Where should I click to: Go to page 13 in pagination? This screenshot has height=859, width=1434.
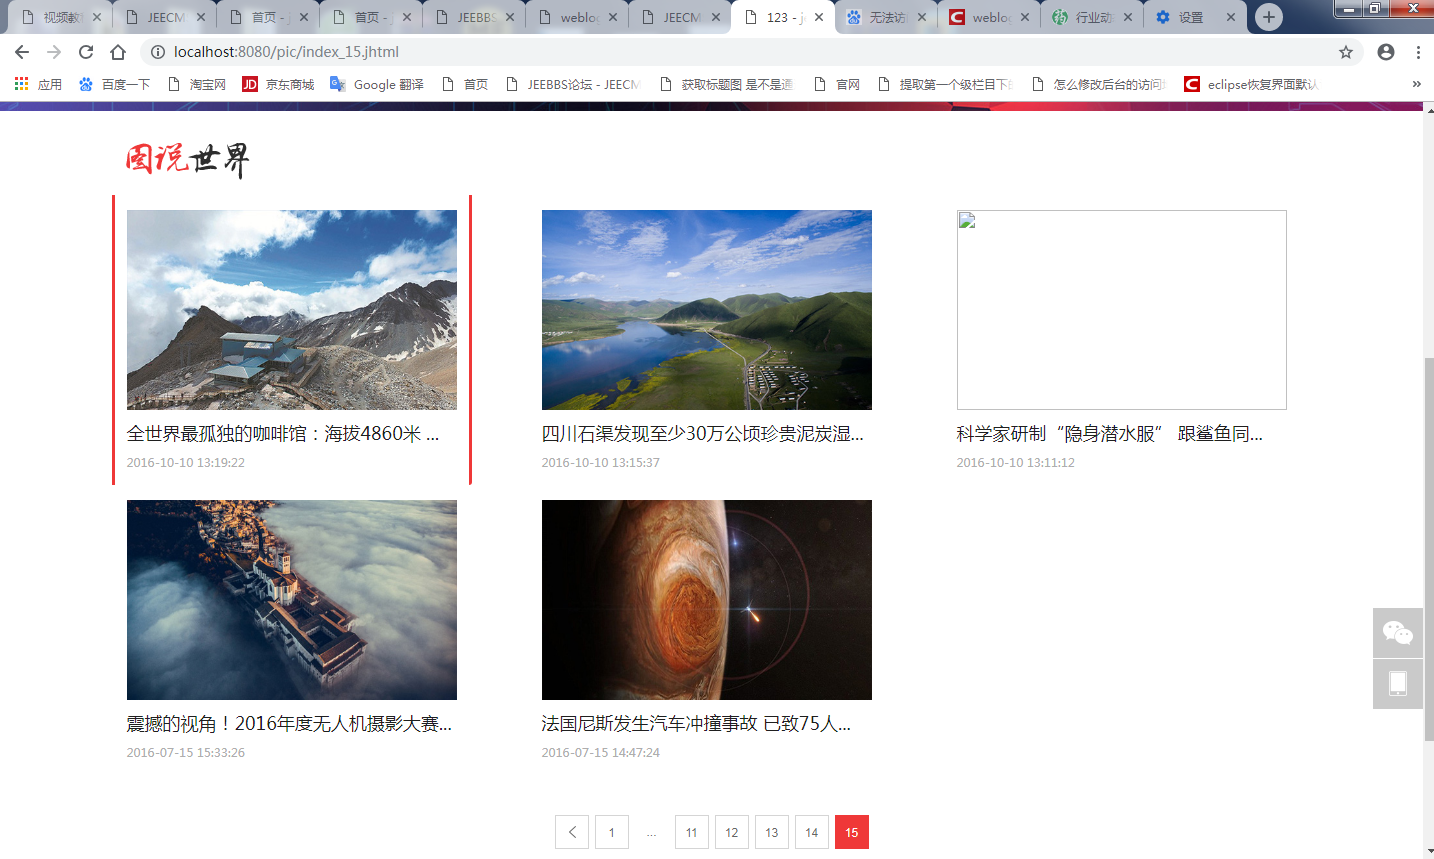pos(772,832)
